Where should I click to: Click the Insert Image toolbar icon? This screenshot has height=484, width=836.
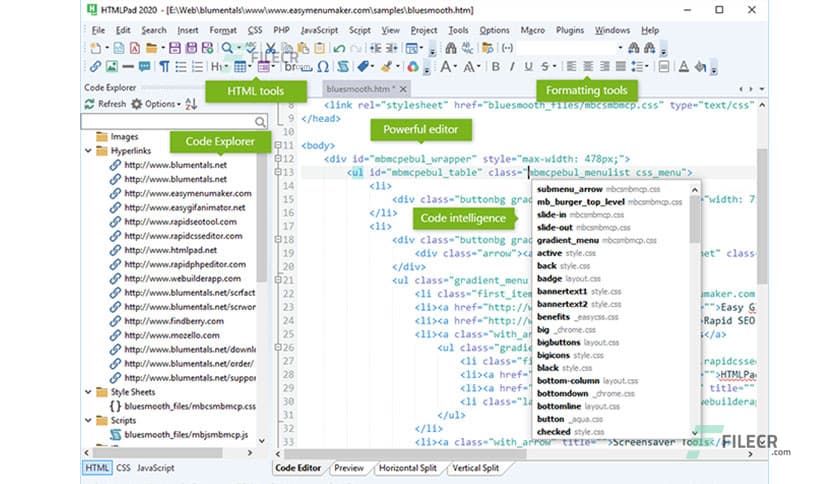pyautogui.click(x=111, y=67)
